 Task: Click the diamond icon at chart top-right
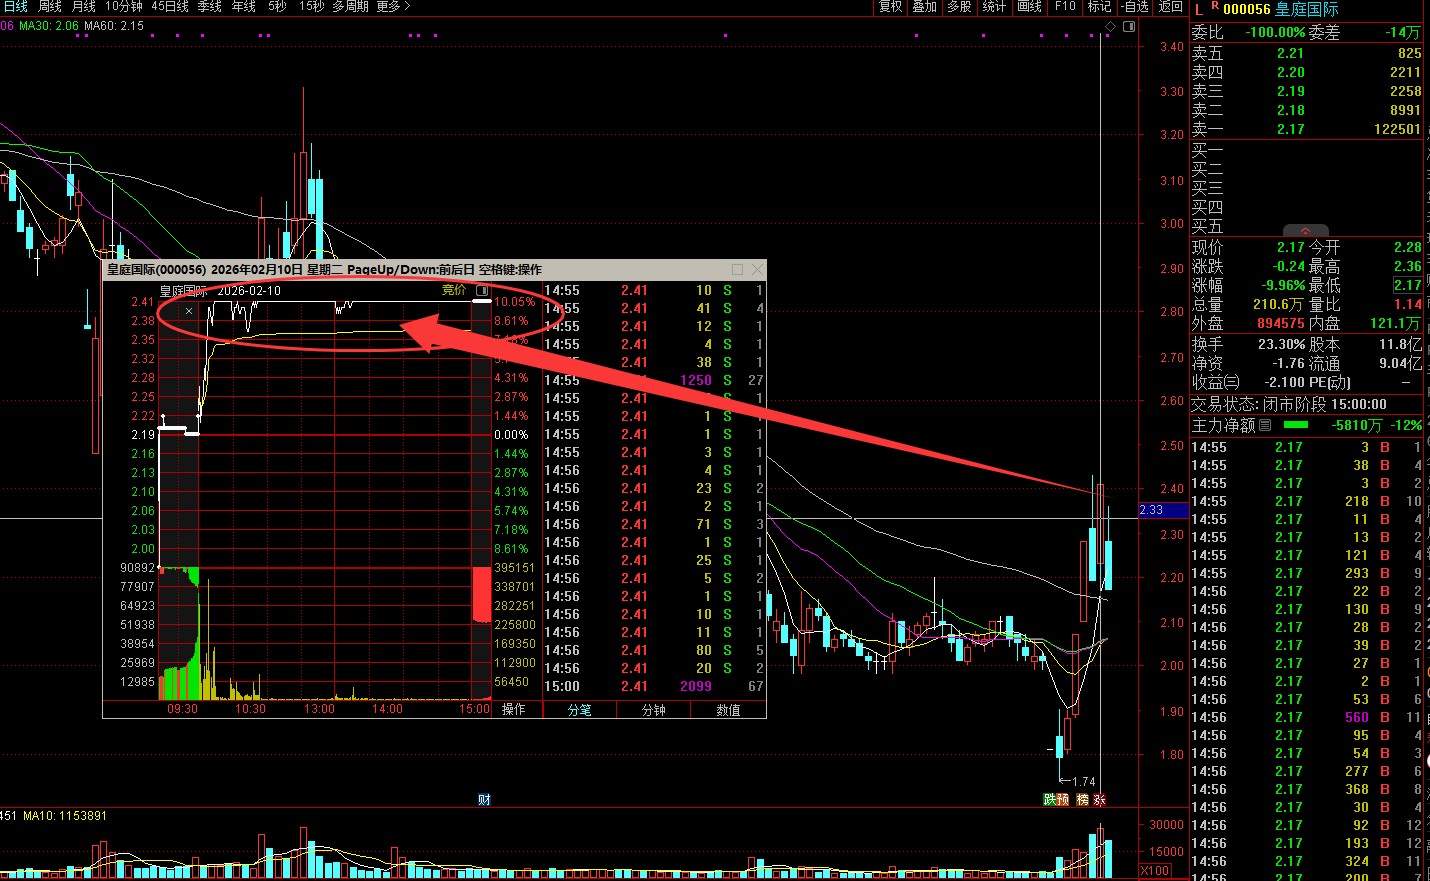1110,26
